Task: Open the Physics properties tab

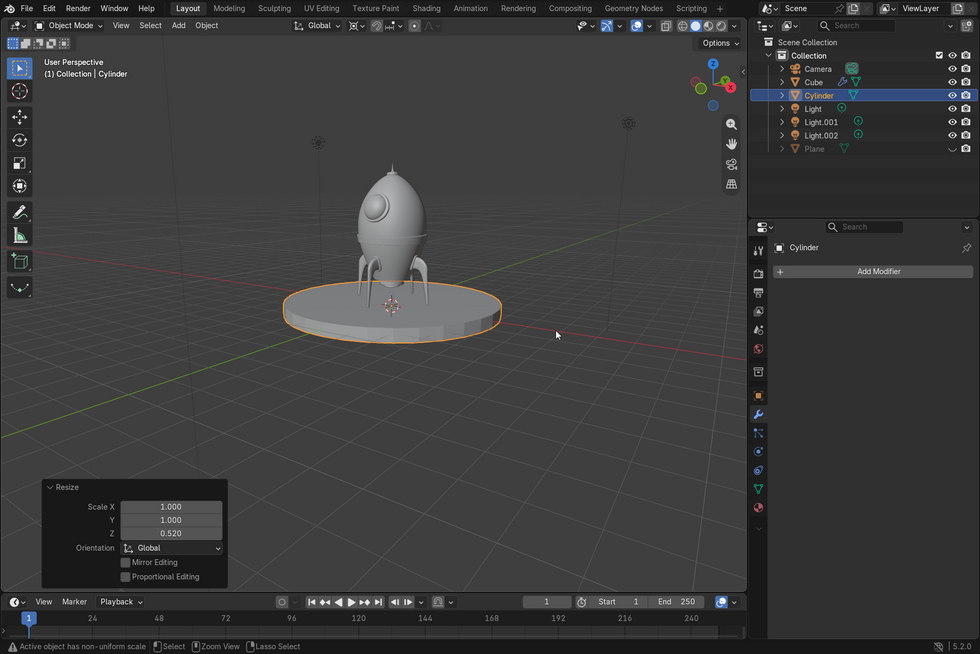Action: [x=758, y=451]
